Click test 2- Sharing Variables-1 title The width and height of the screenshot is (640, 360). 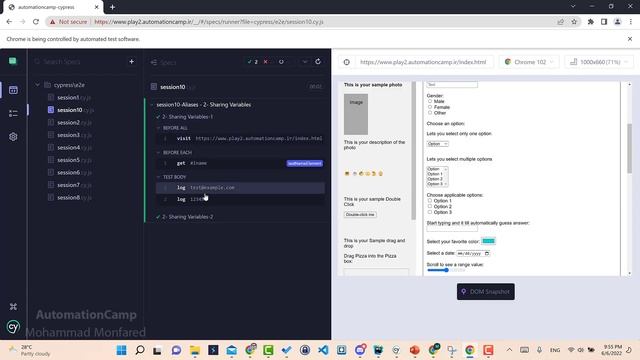click(x=187, y=117)
